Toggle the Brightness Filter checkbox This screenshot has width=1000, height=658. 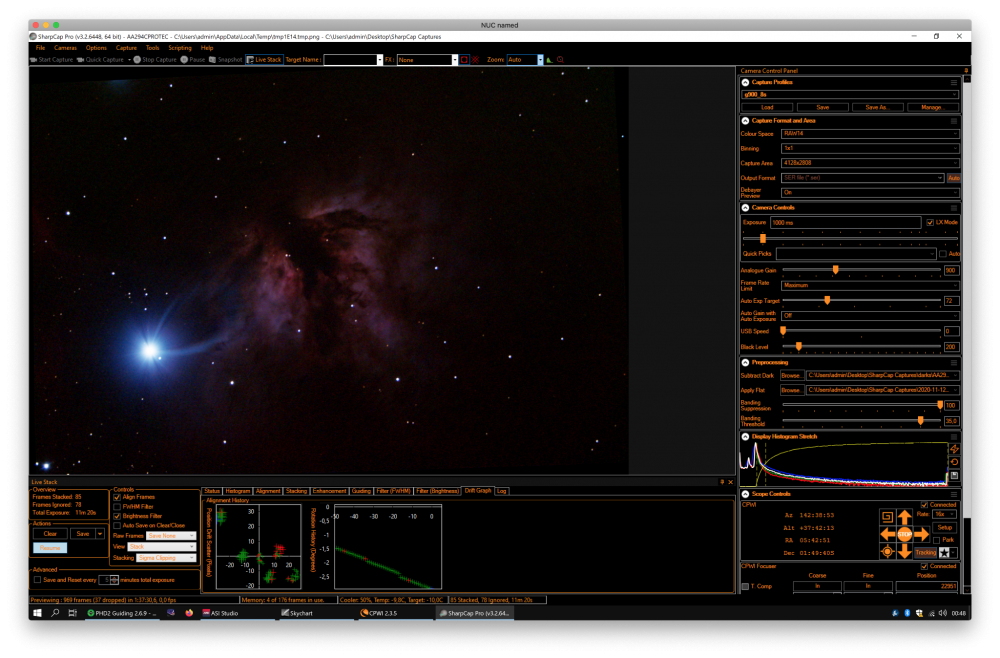[x=117, y=516]
